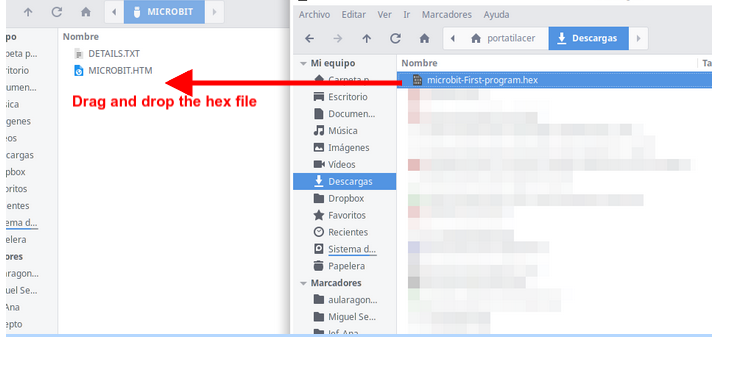Open home folder in MICROBIT window

pos(86,12)
